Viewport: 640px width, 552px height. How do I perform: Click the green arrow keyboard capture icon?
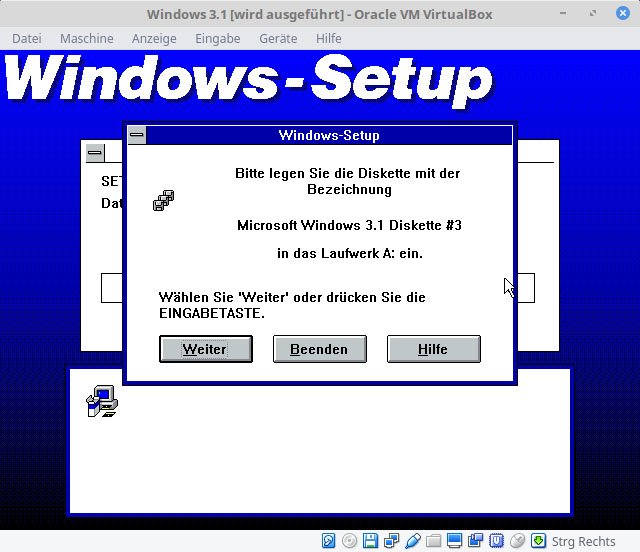click(x=538, y=541)
